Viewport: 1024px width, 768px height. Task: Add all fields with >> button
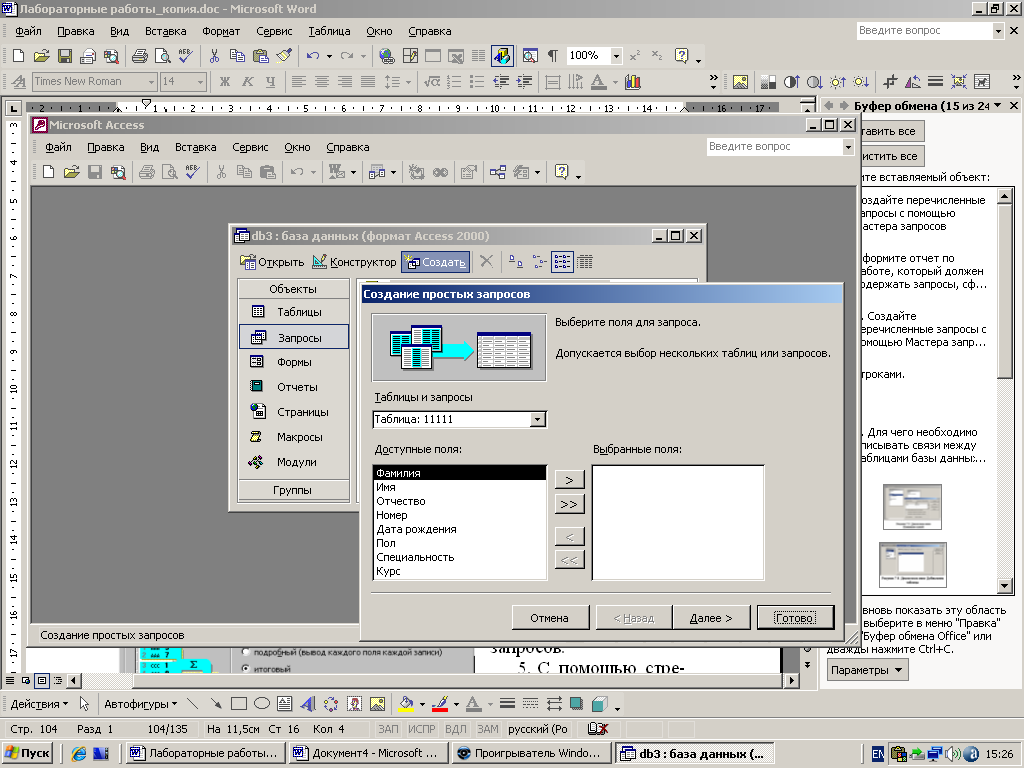tap(569, 504)
